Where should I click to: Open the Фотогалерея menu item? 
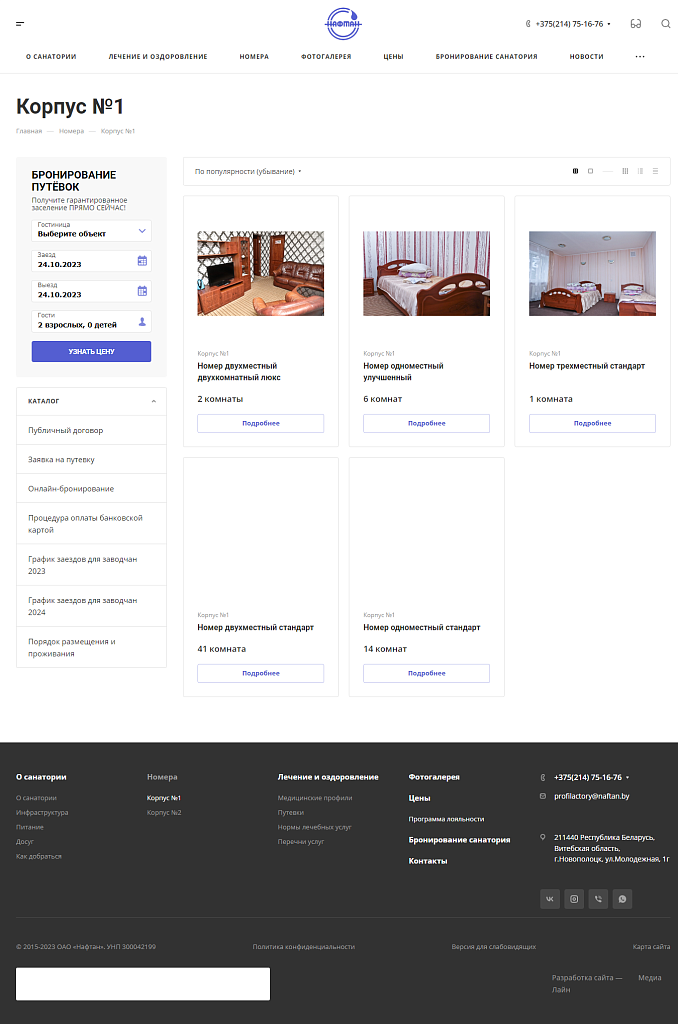326,57
